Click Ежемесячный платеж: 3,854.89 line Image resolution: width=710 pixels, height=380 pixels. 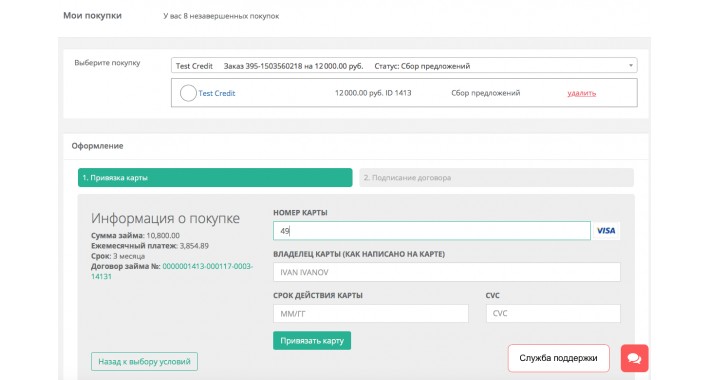click(x=149, y=246)
